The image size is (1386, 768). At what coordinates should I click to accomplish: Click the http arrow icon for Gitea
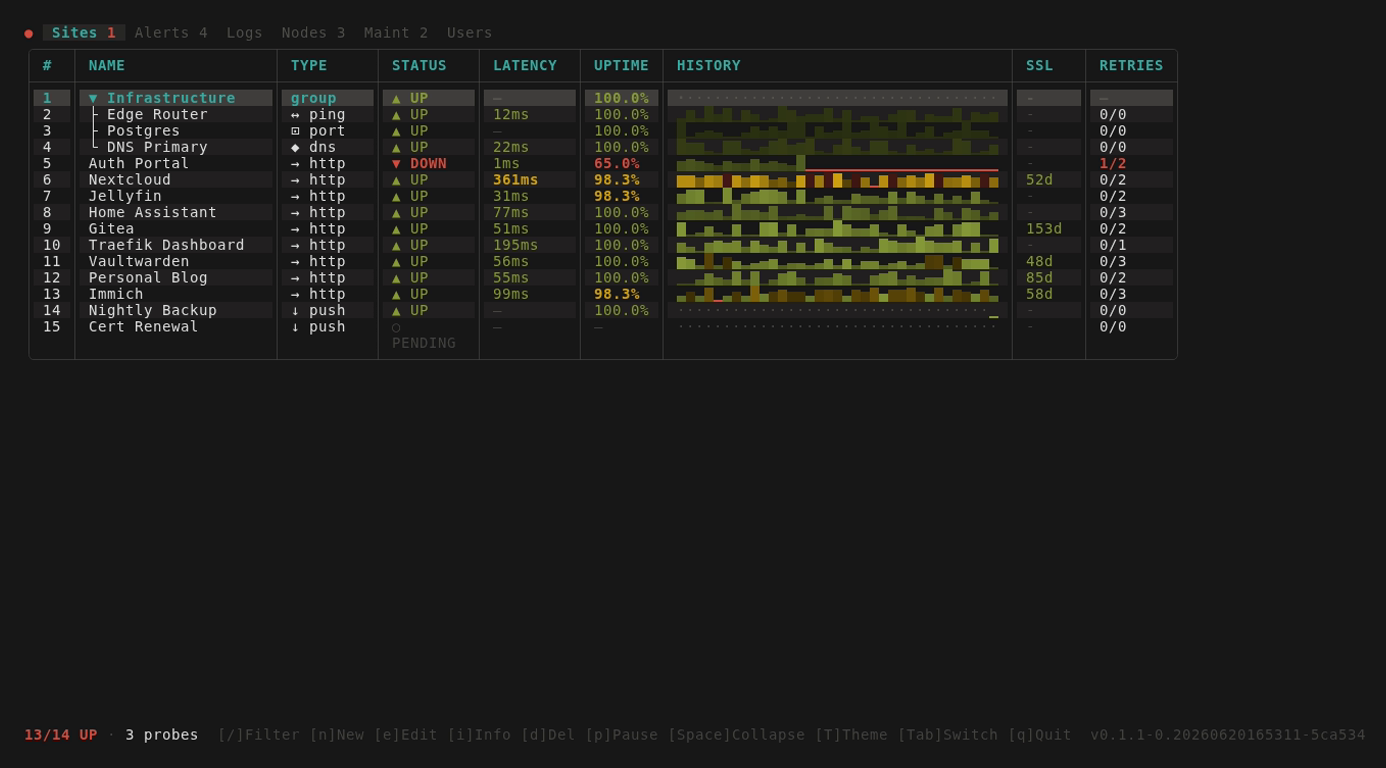(295, 229)
